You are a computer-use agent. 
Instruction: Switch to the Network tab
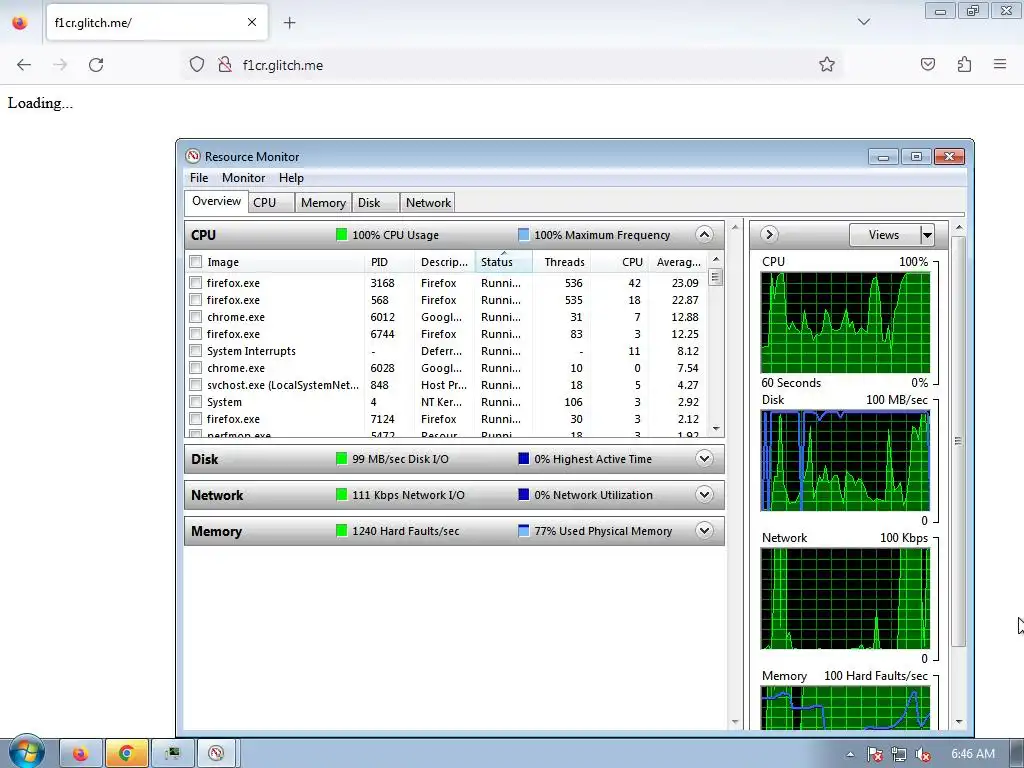coord(428,202)
